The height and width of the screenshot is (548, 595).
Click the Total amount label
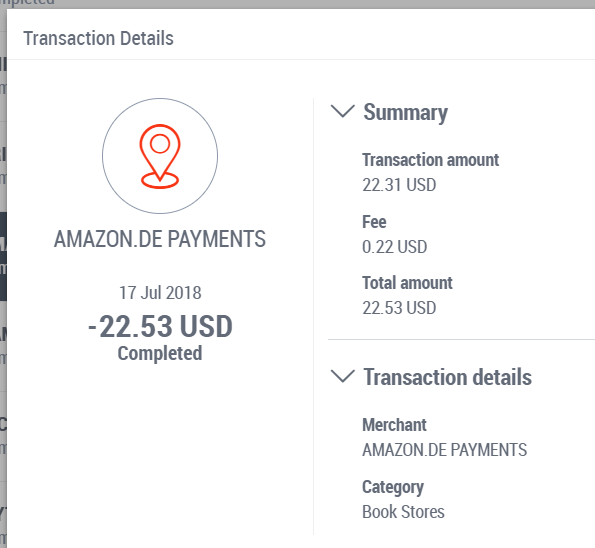click(x=408, y=283)
